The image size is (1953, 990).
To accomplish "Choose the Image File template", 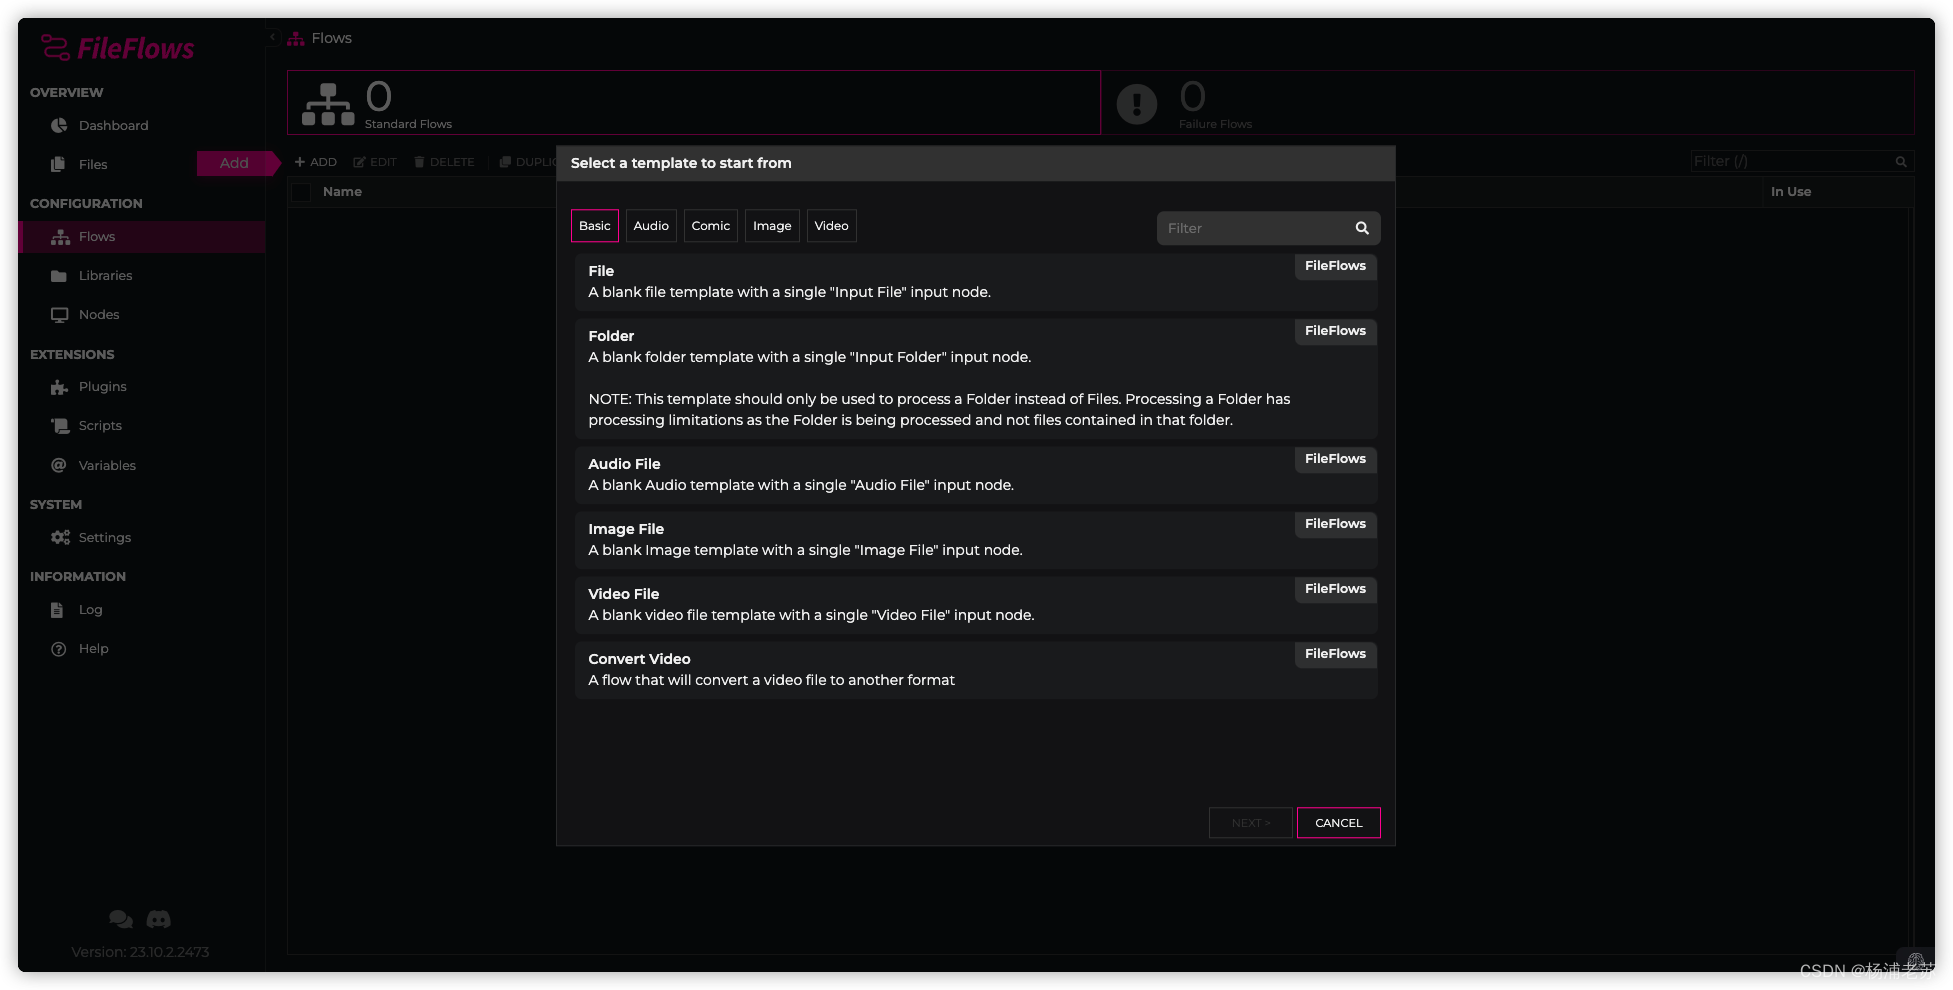I will pos(976,540).
